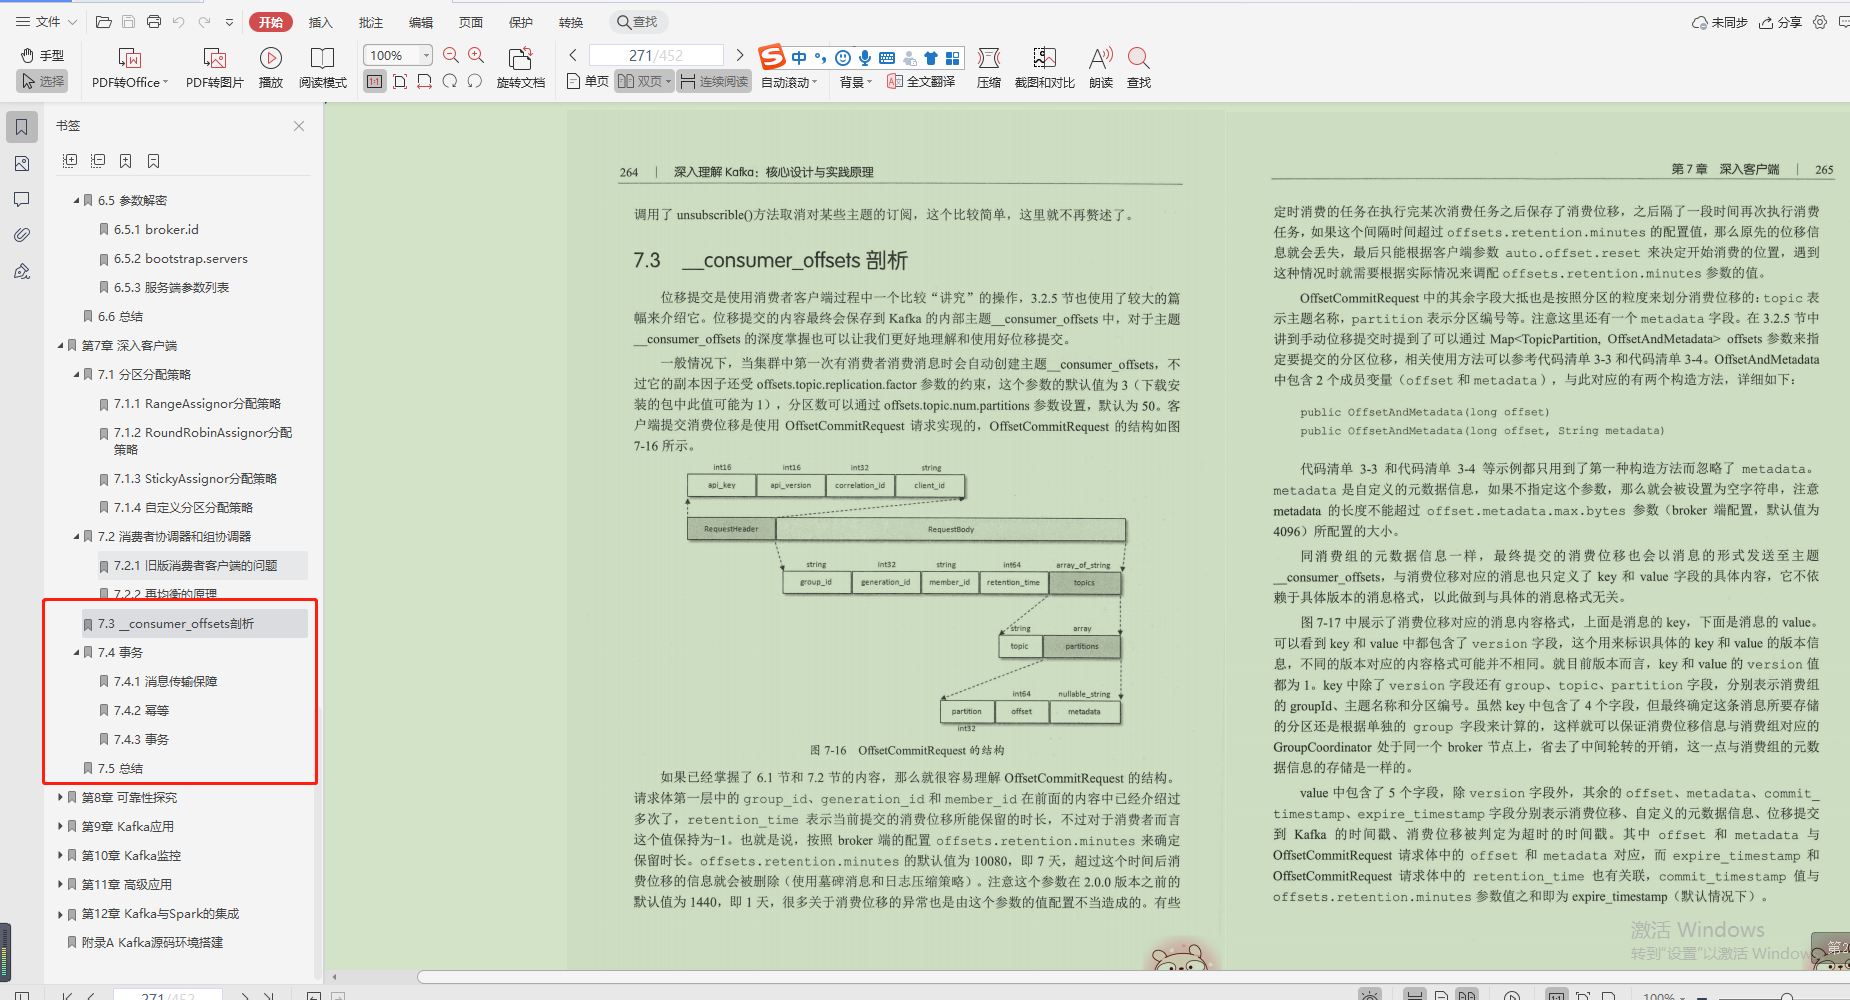Open settings gear icon at top right
The height and width of the screenshot is (1000, 1850).
[x=1820, y=22]
